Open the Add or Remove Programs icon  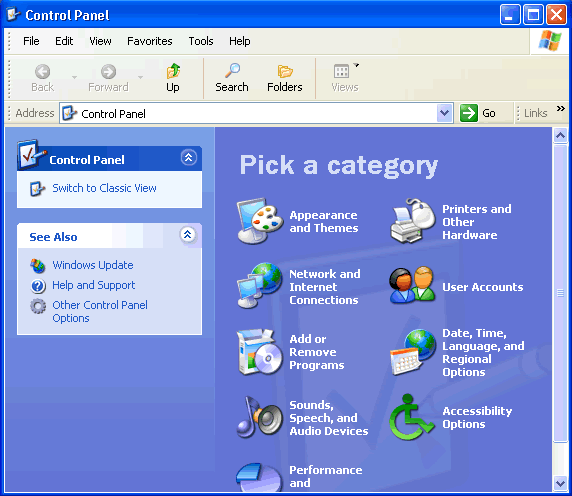(x=260, y=352)
